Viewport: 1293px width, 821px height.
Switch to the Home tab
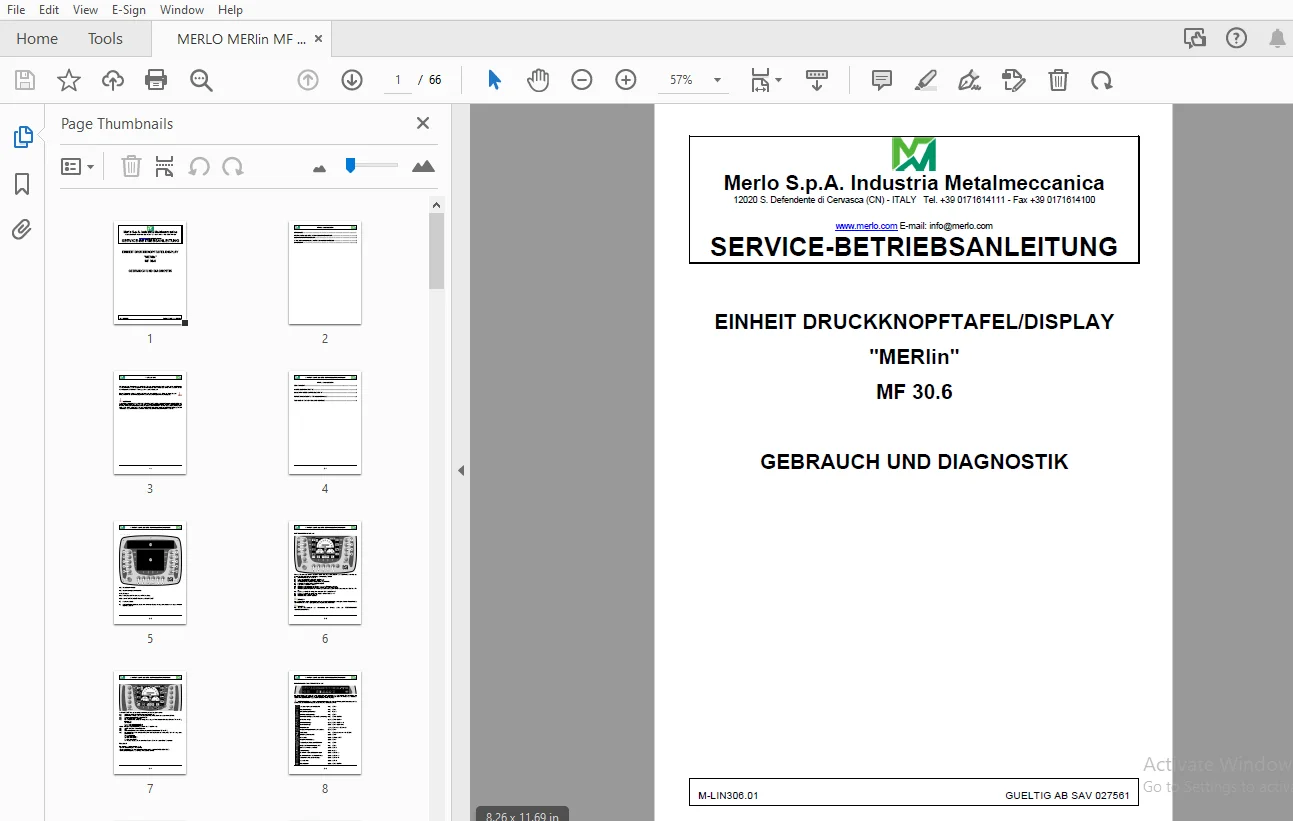37,39
